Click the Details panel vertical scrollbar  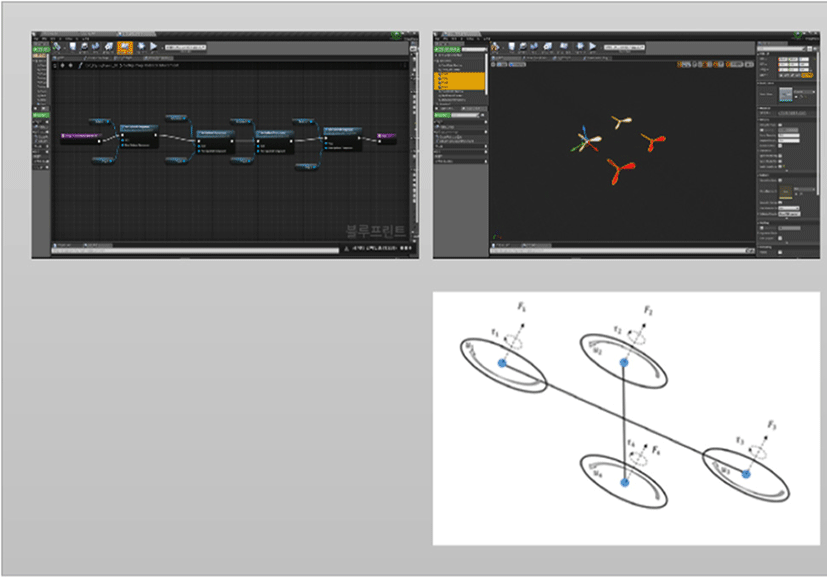816,121
